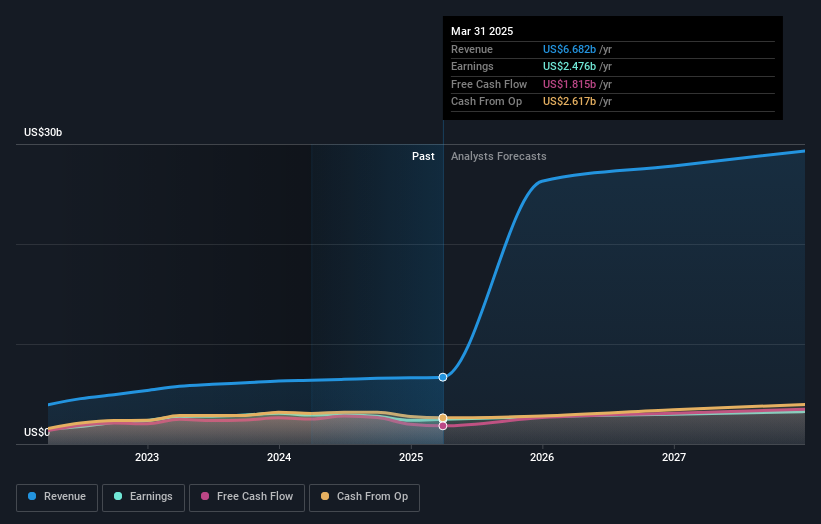
Task: Click the US$30b y-axis label
Action: [43, 132]
